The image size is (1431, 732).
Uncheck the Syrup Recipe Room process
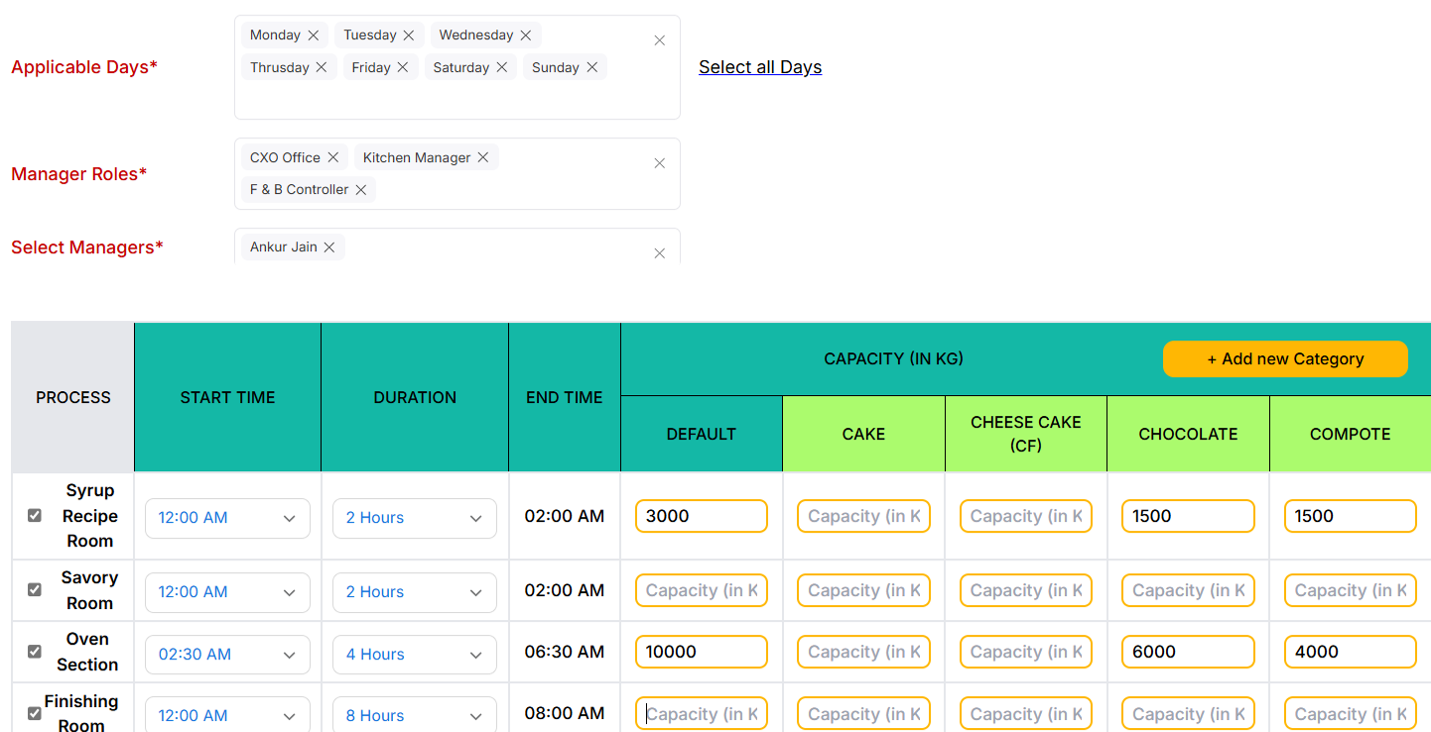pyautogui.click(x=35, y=516)
